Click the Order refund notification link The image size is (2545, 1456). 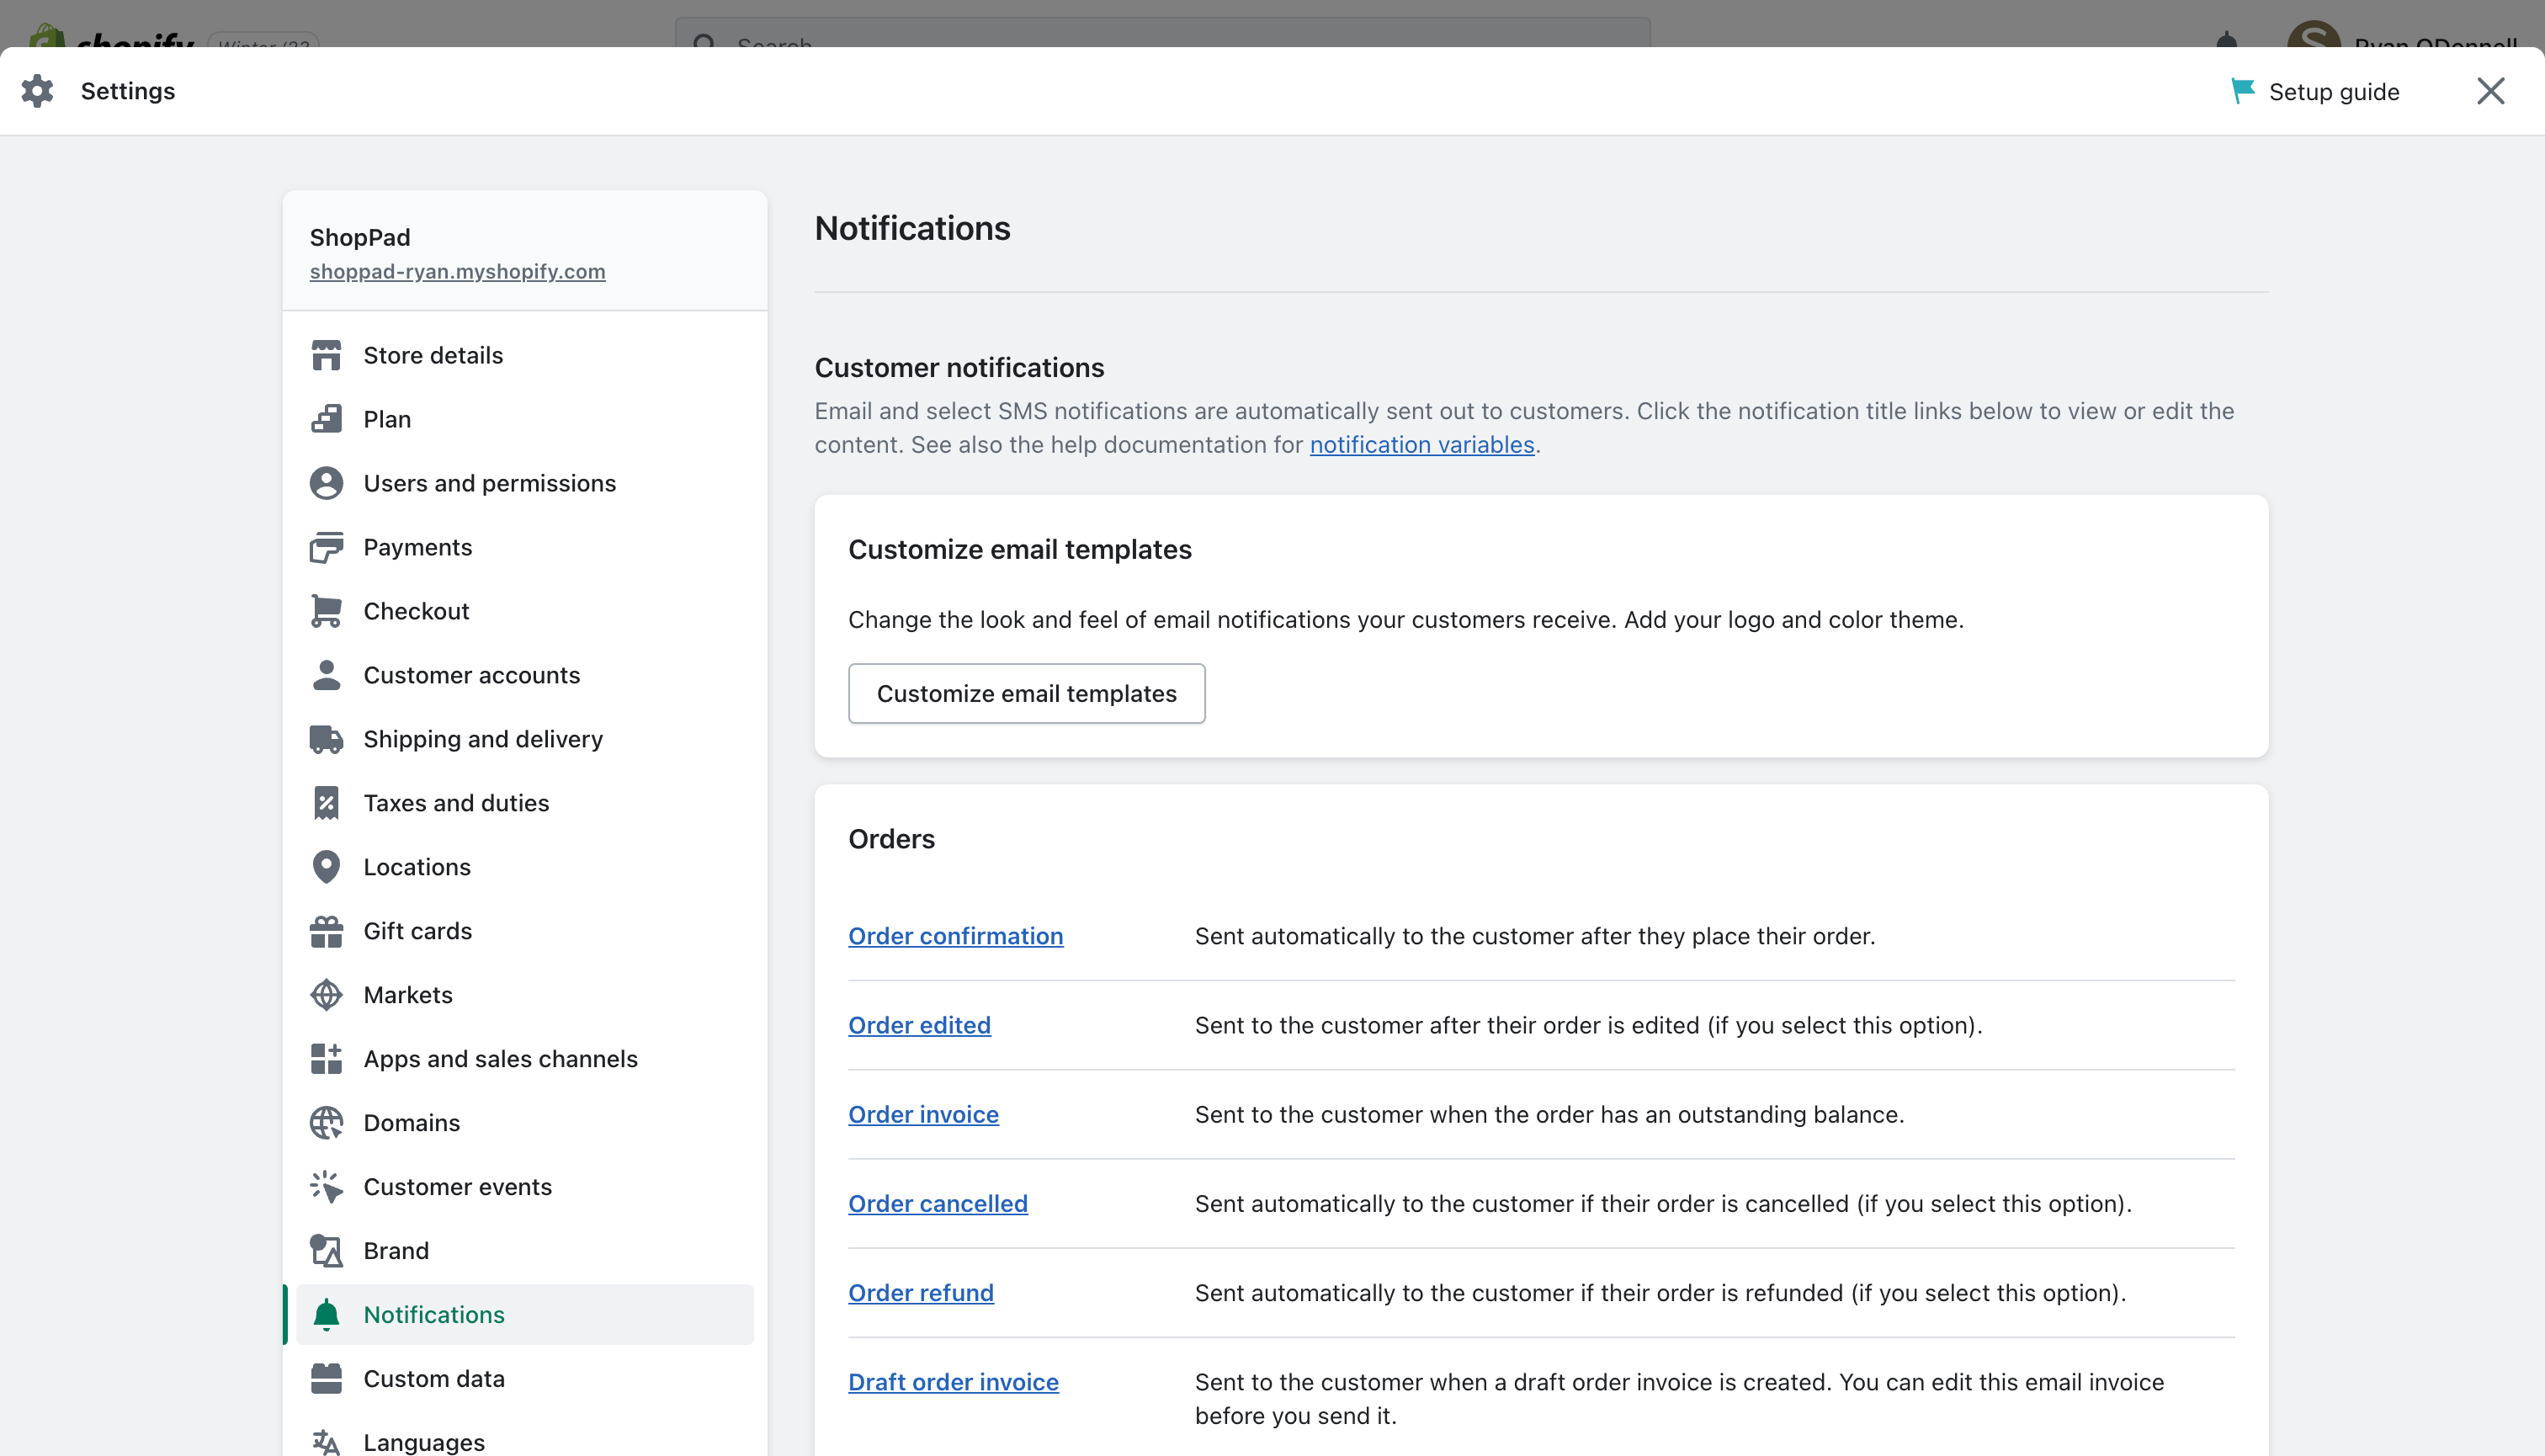coord(922,1292)
